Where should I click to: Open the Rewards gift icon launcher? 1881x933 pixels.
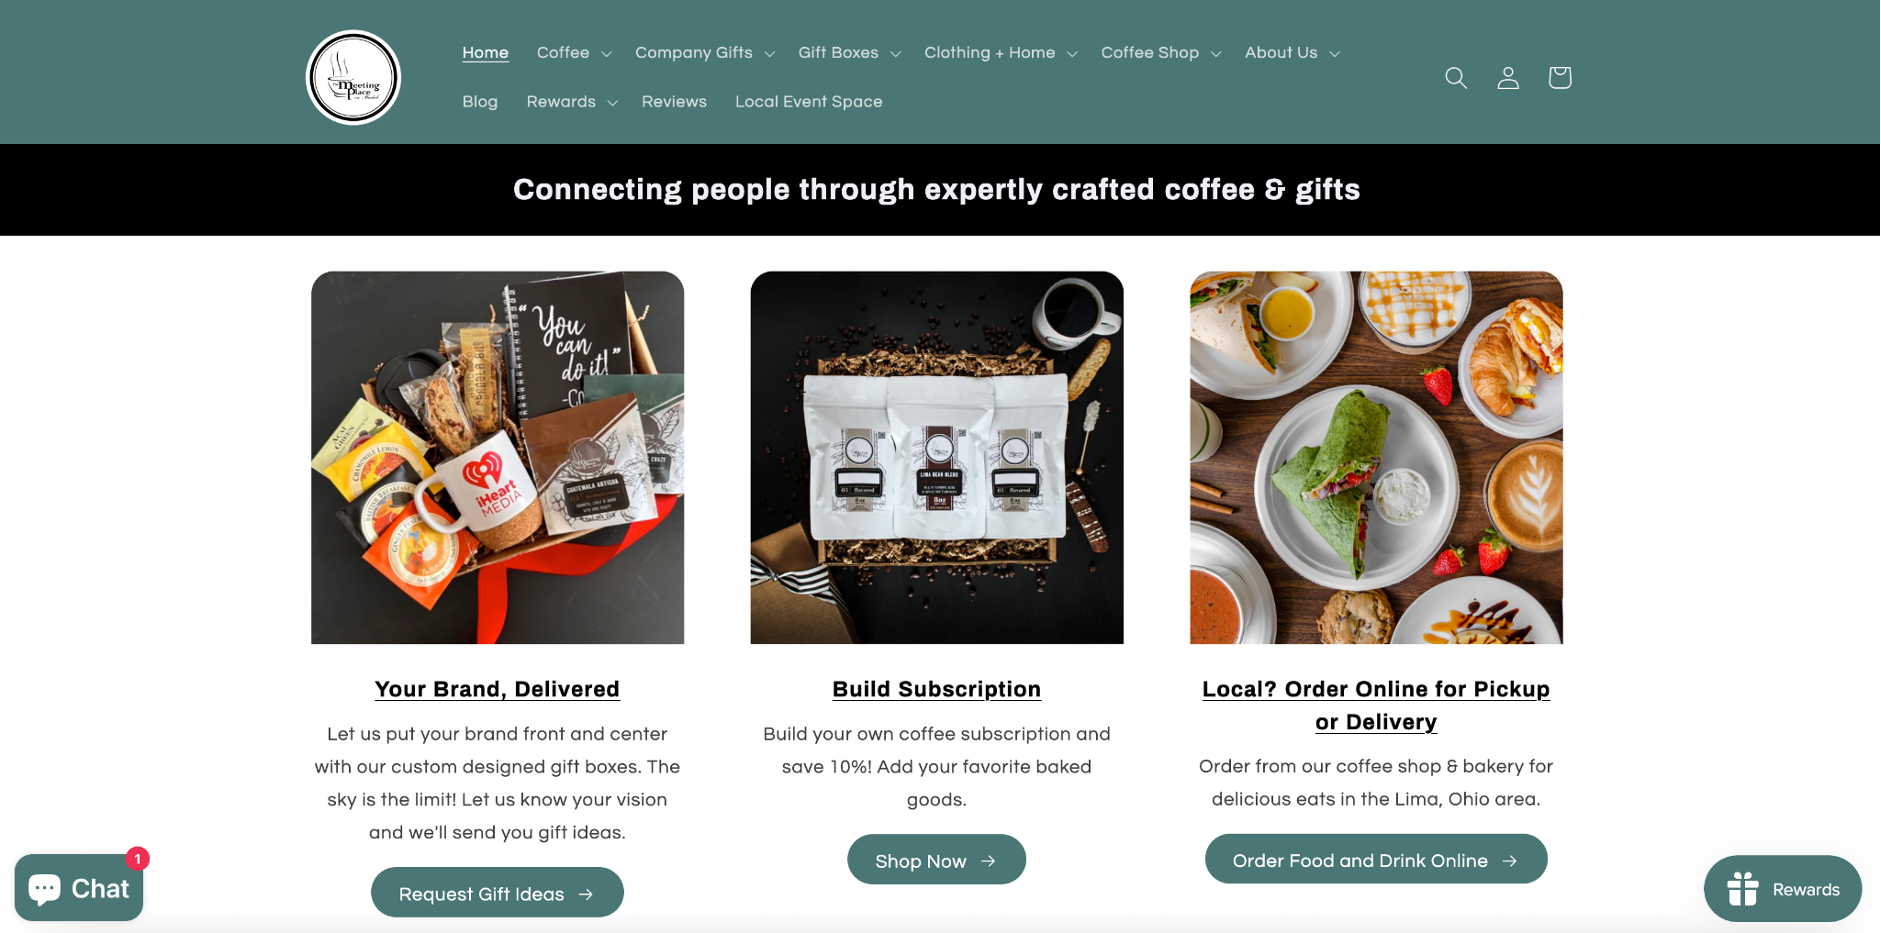pyautogui.click(x=1783, y=889)
